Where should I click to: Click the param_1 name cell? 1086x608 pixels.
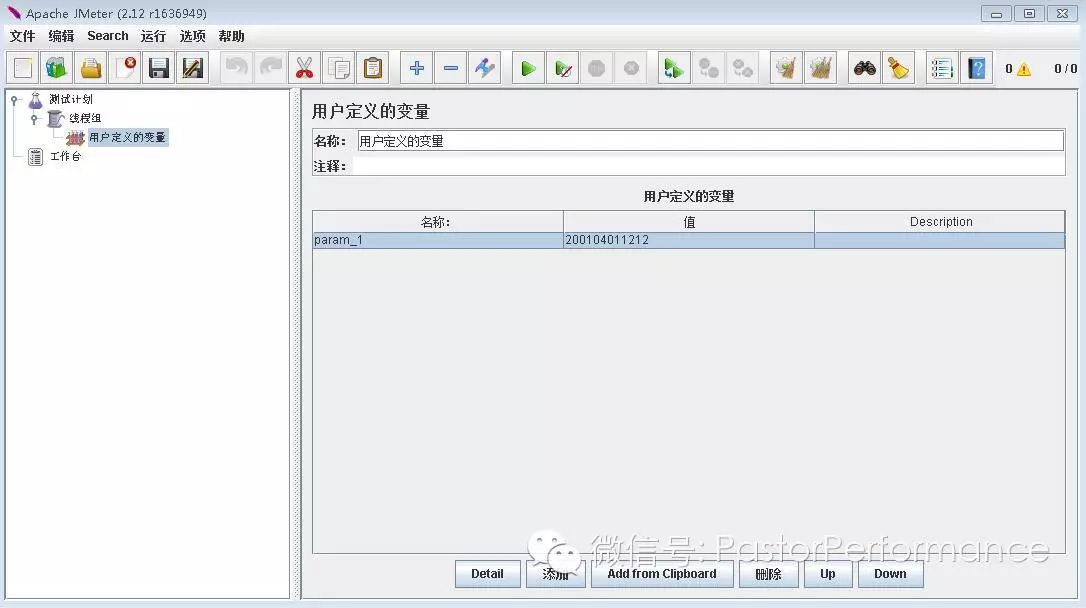tap(438, 240)
